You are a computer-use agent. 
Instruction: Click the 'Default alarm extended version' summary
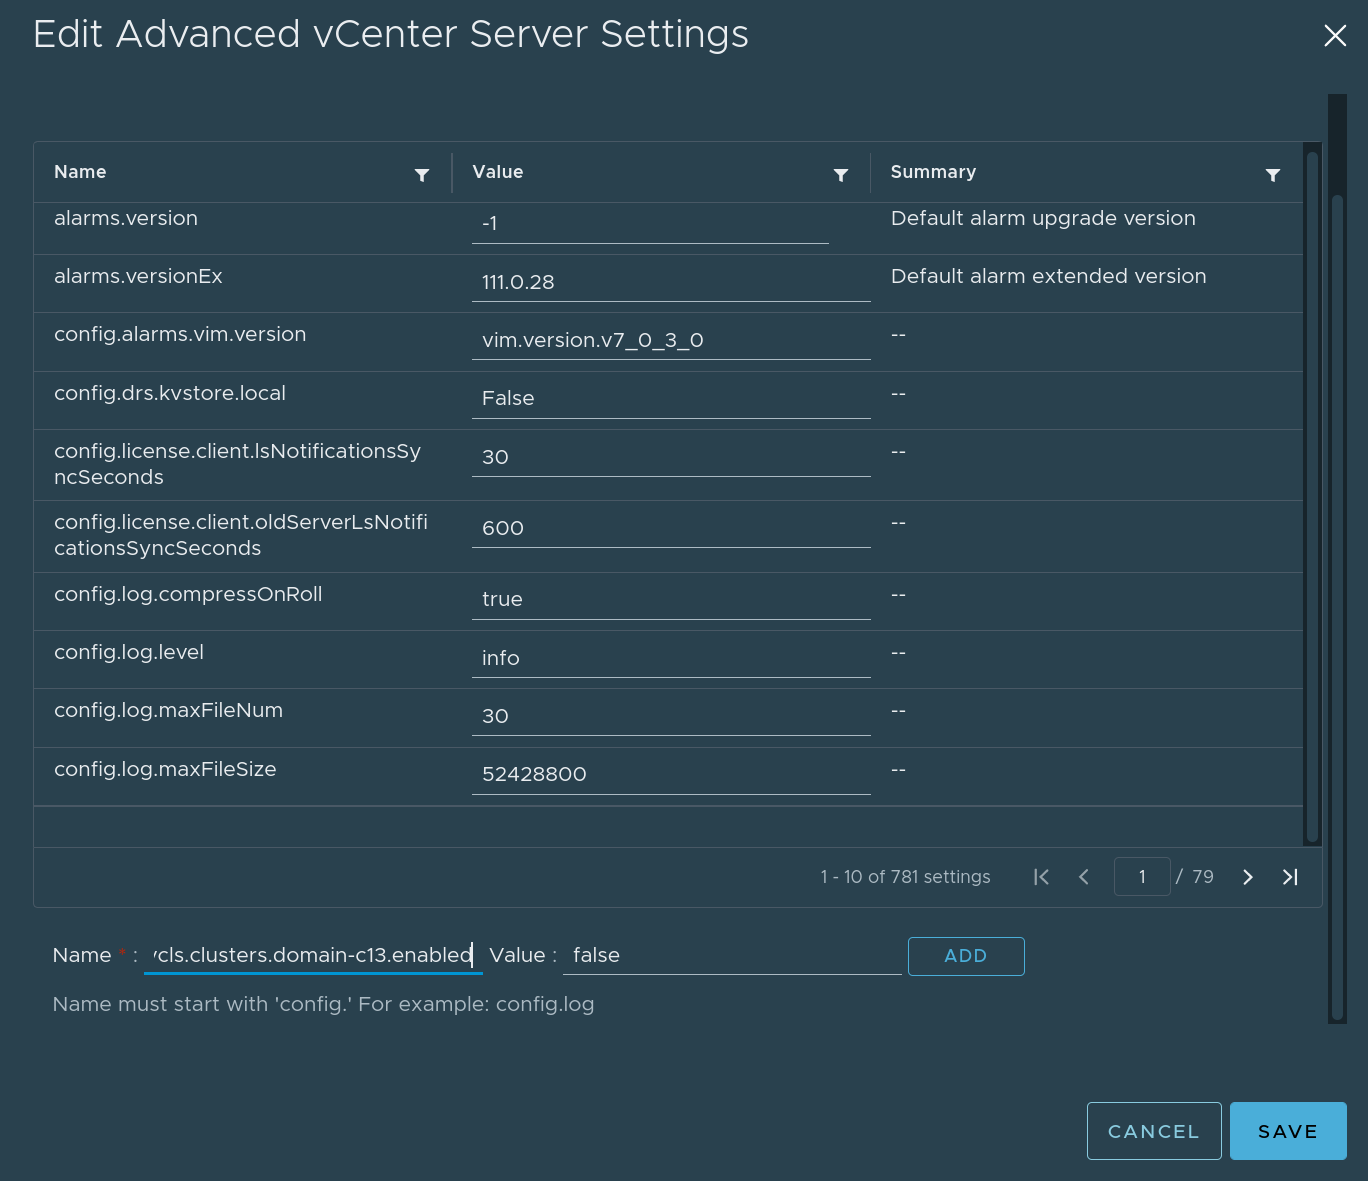pyautogui.click(x=1048, y=276)
